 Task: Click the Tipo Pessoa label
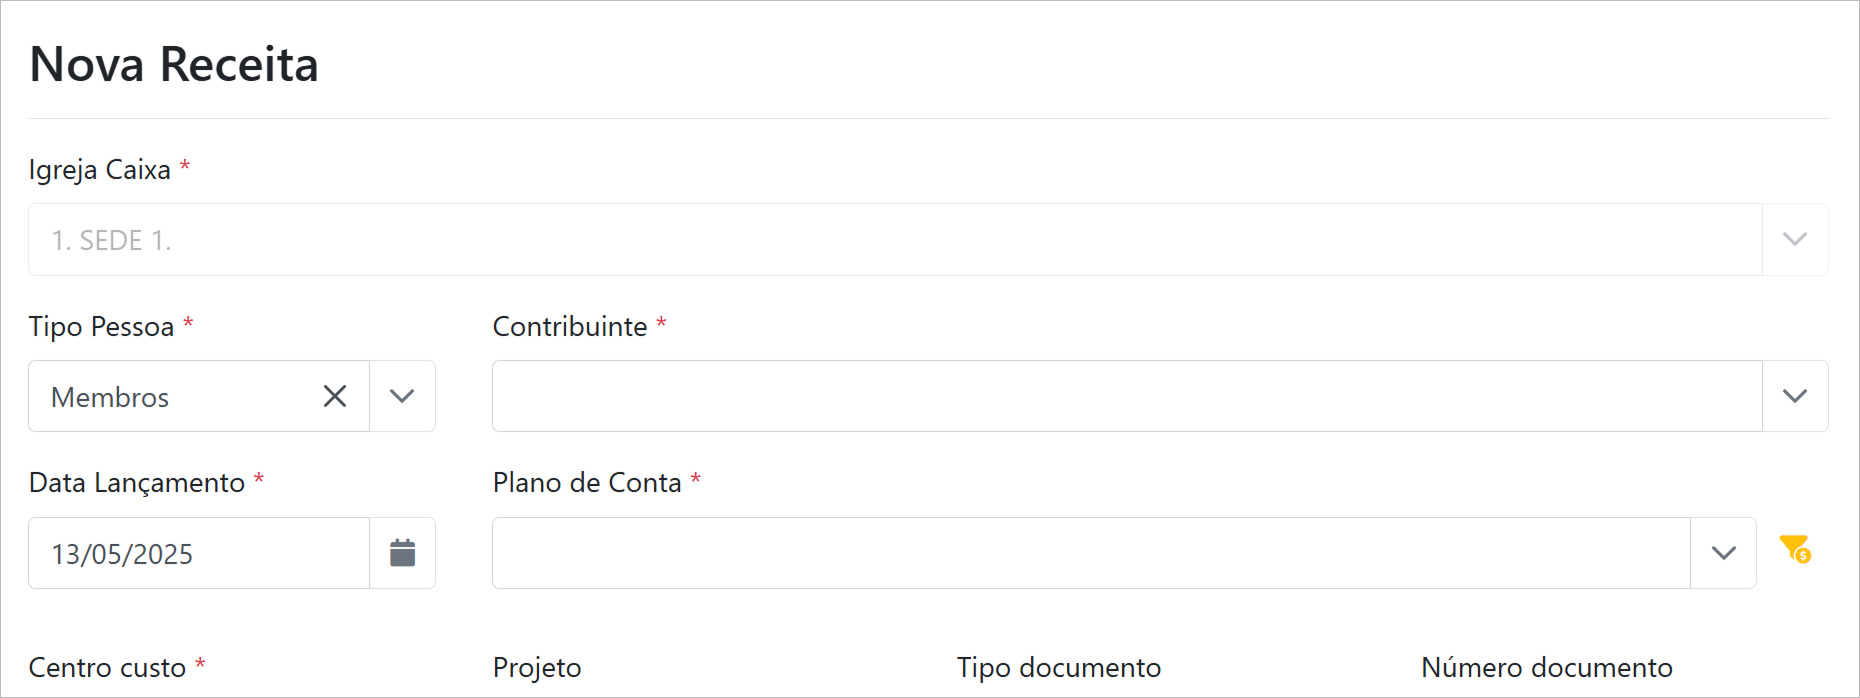tap(101, 327)
